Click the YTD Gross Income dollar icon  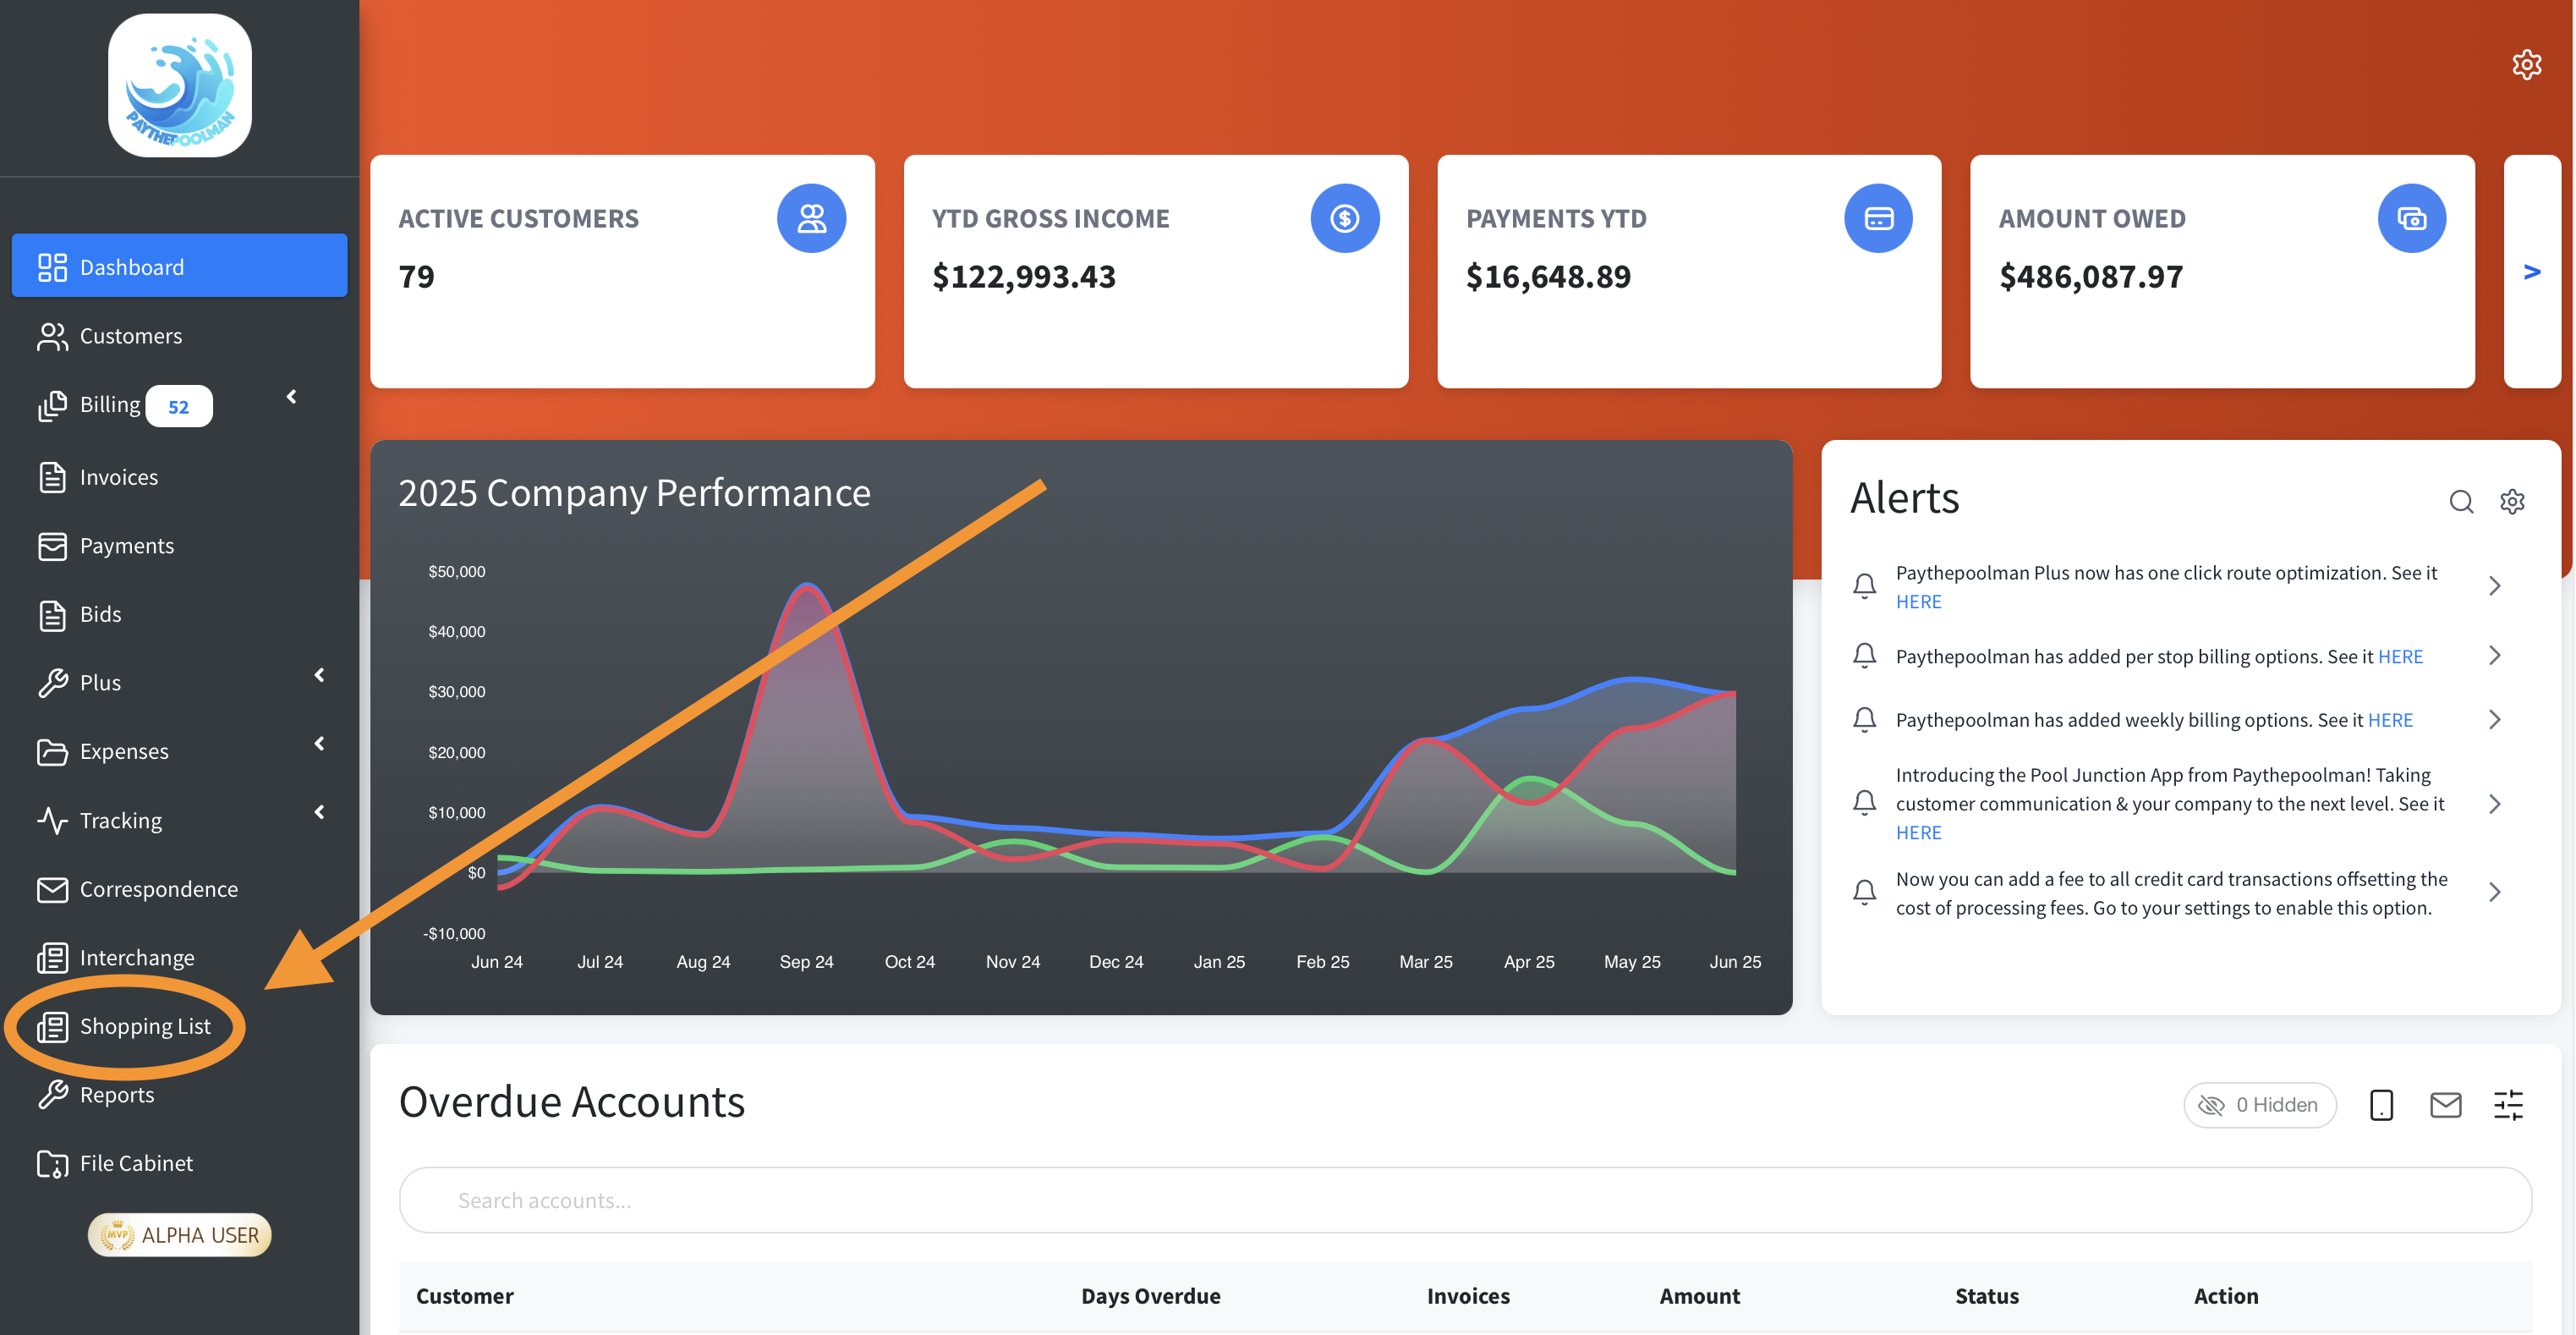1344,218
